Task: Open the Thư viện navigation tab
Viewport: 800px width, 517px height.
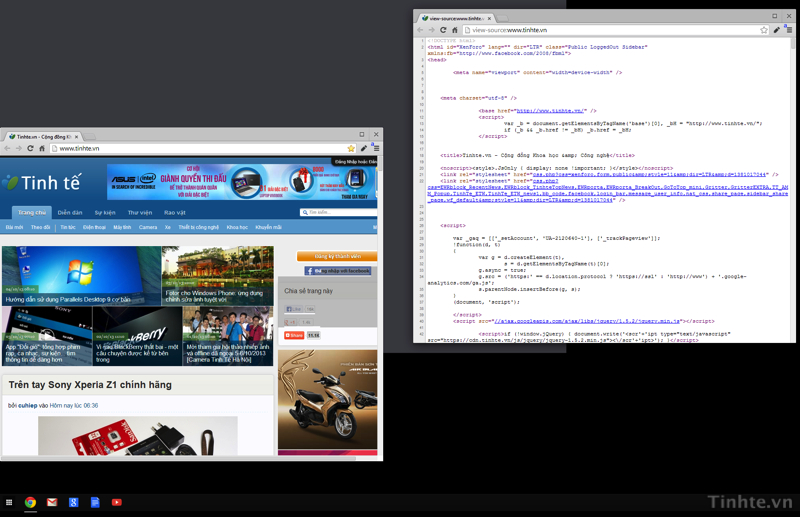Action: [140, 212]
